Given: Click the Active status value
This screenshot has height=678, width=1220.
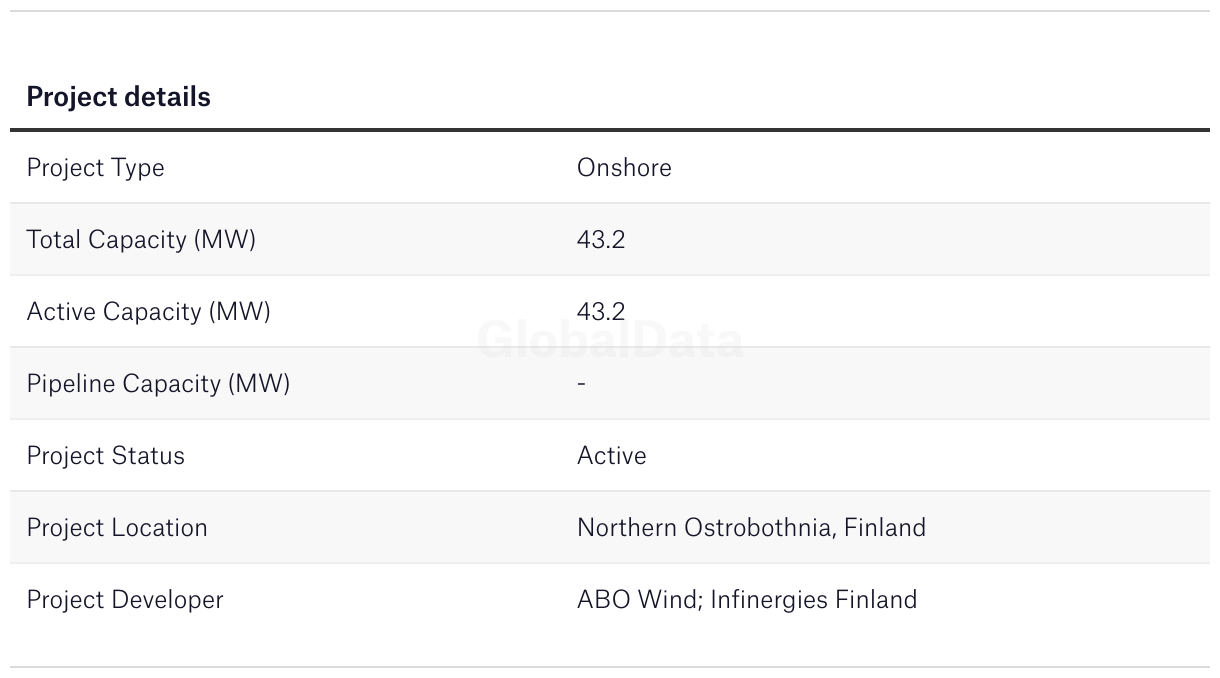Looking at the screenshot, I should tap(612, 456).
